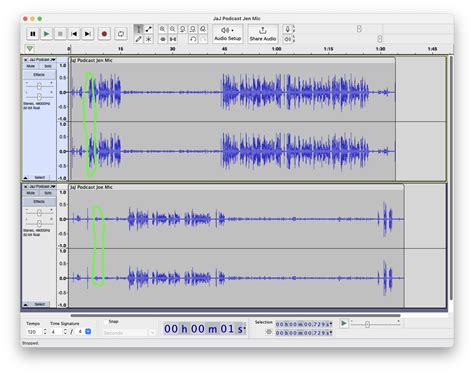Adjust gain slider of the Joe Mic track
The height and width of the screenshot is (374, 474).
click(x=39, y=213)
